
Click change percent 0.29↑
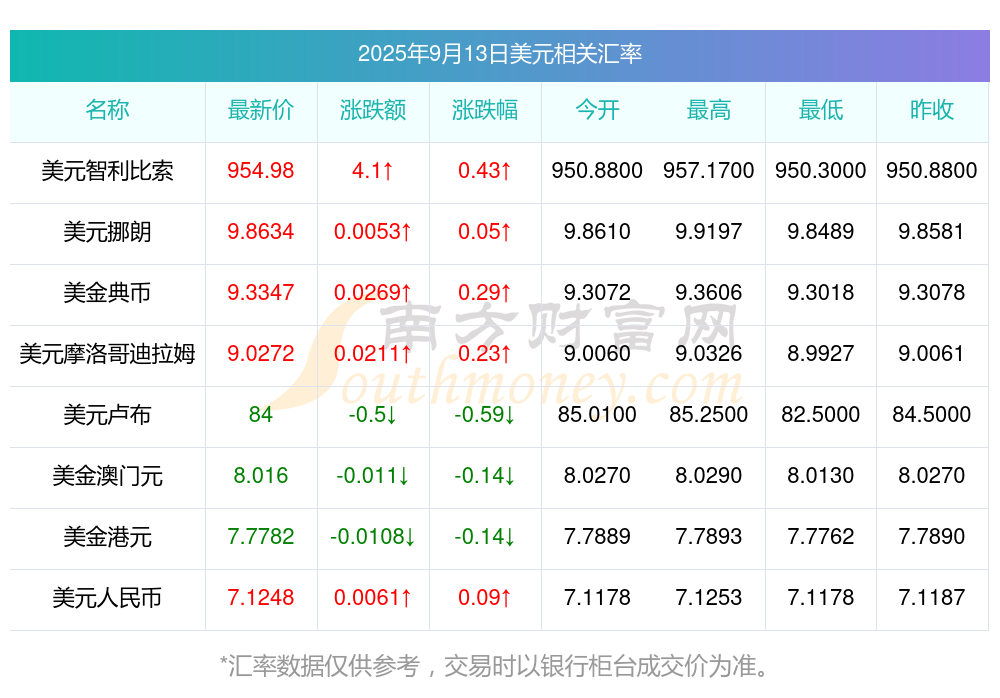(x=485, y=292)
